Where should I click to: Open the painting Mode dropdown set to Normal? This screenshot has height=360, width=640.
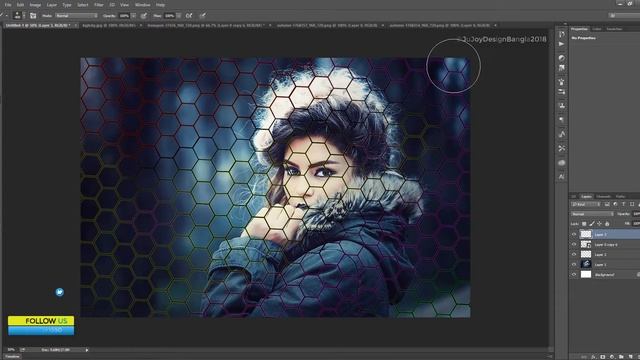coord(76,16)
